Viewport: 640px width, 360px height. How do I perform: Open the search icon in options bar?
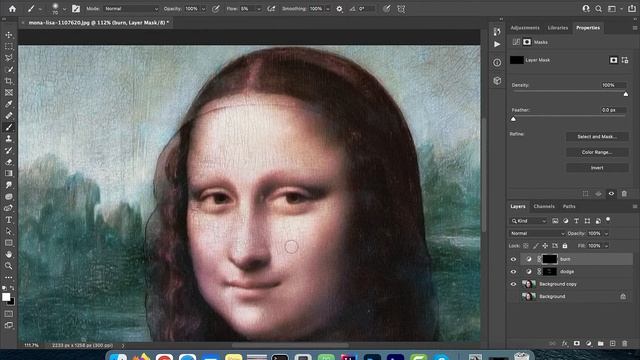(x=598, y=9)
